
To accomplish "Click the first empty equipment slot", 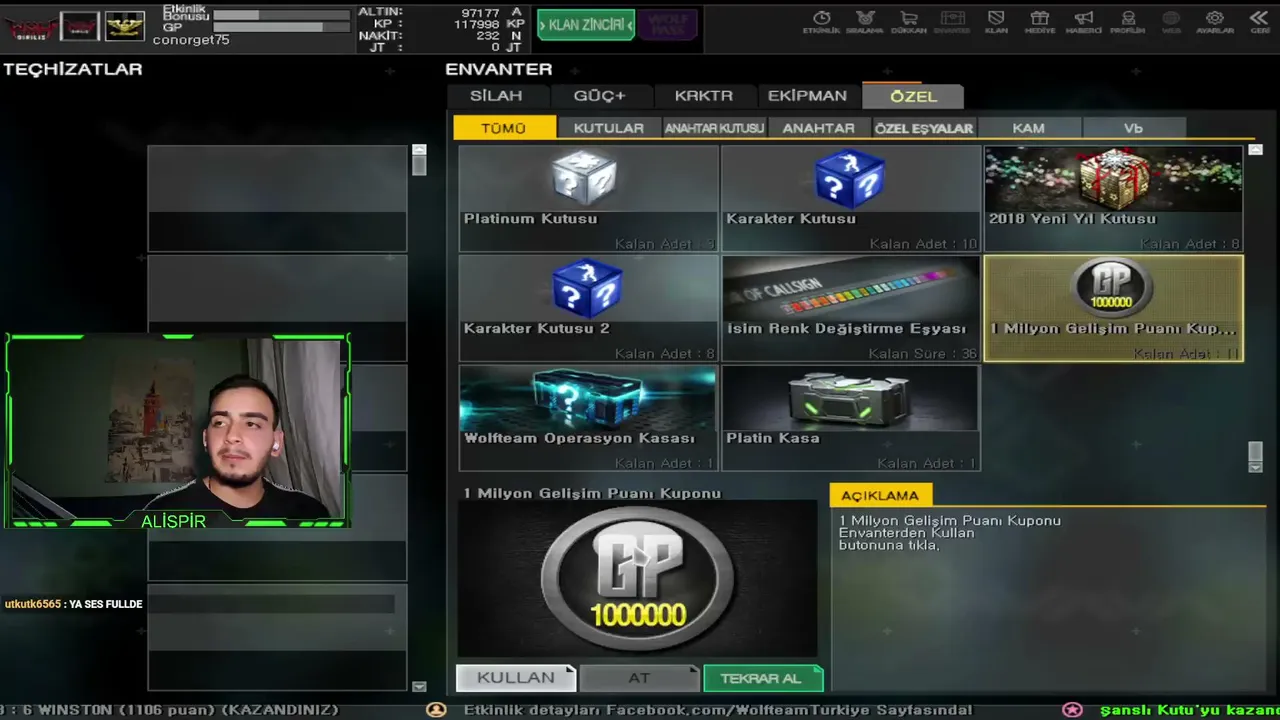I will click(277, 198).
